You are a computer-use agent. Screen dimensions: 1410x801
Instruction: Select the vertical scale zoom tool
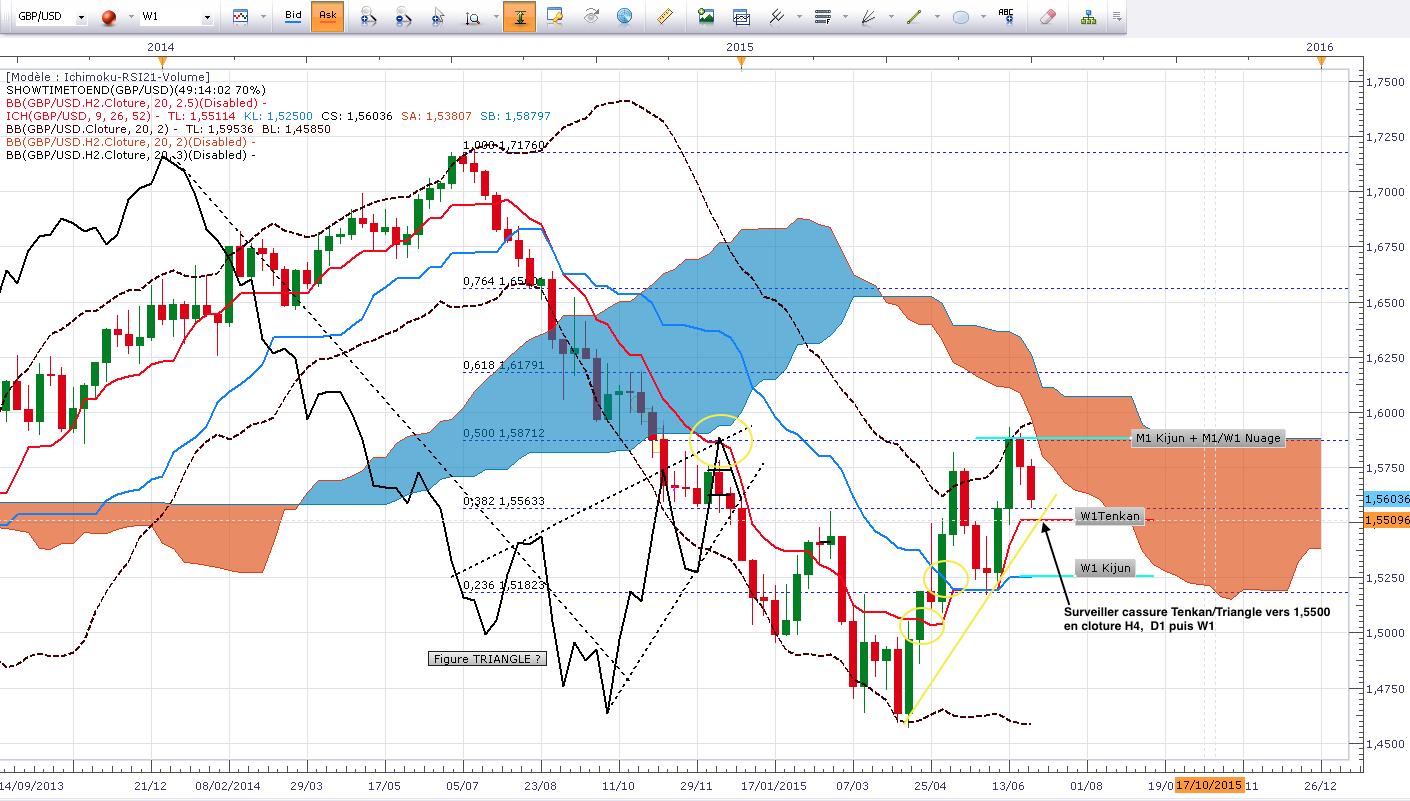coord(474,17)
